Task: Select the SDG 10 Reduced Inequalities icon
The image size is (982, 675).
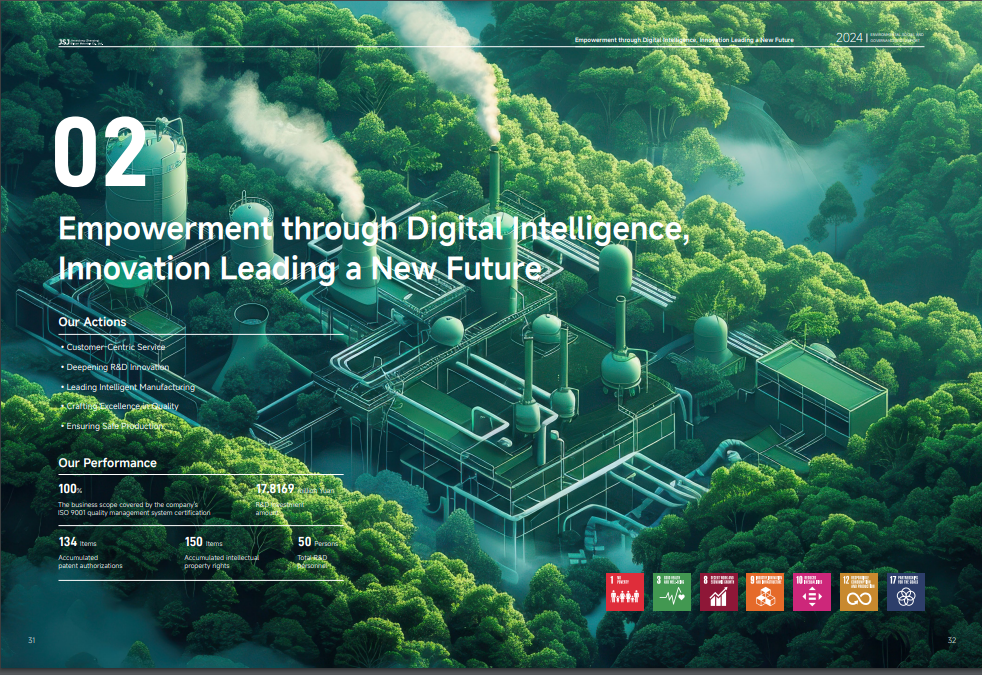Action: pos(811,592)
